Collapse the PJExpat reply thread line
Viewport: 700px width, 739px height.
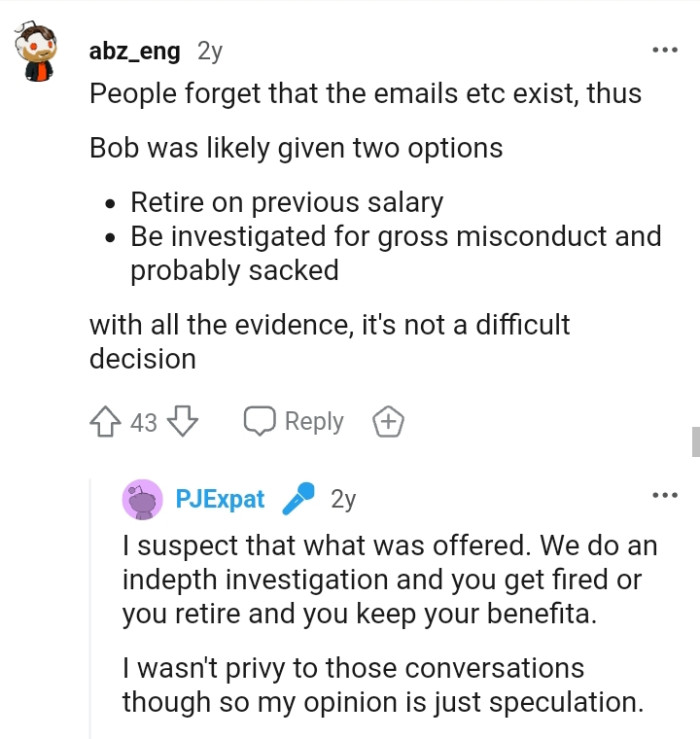point(91,610)
